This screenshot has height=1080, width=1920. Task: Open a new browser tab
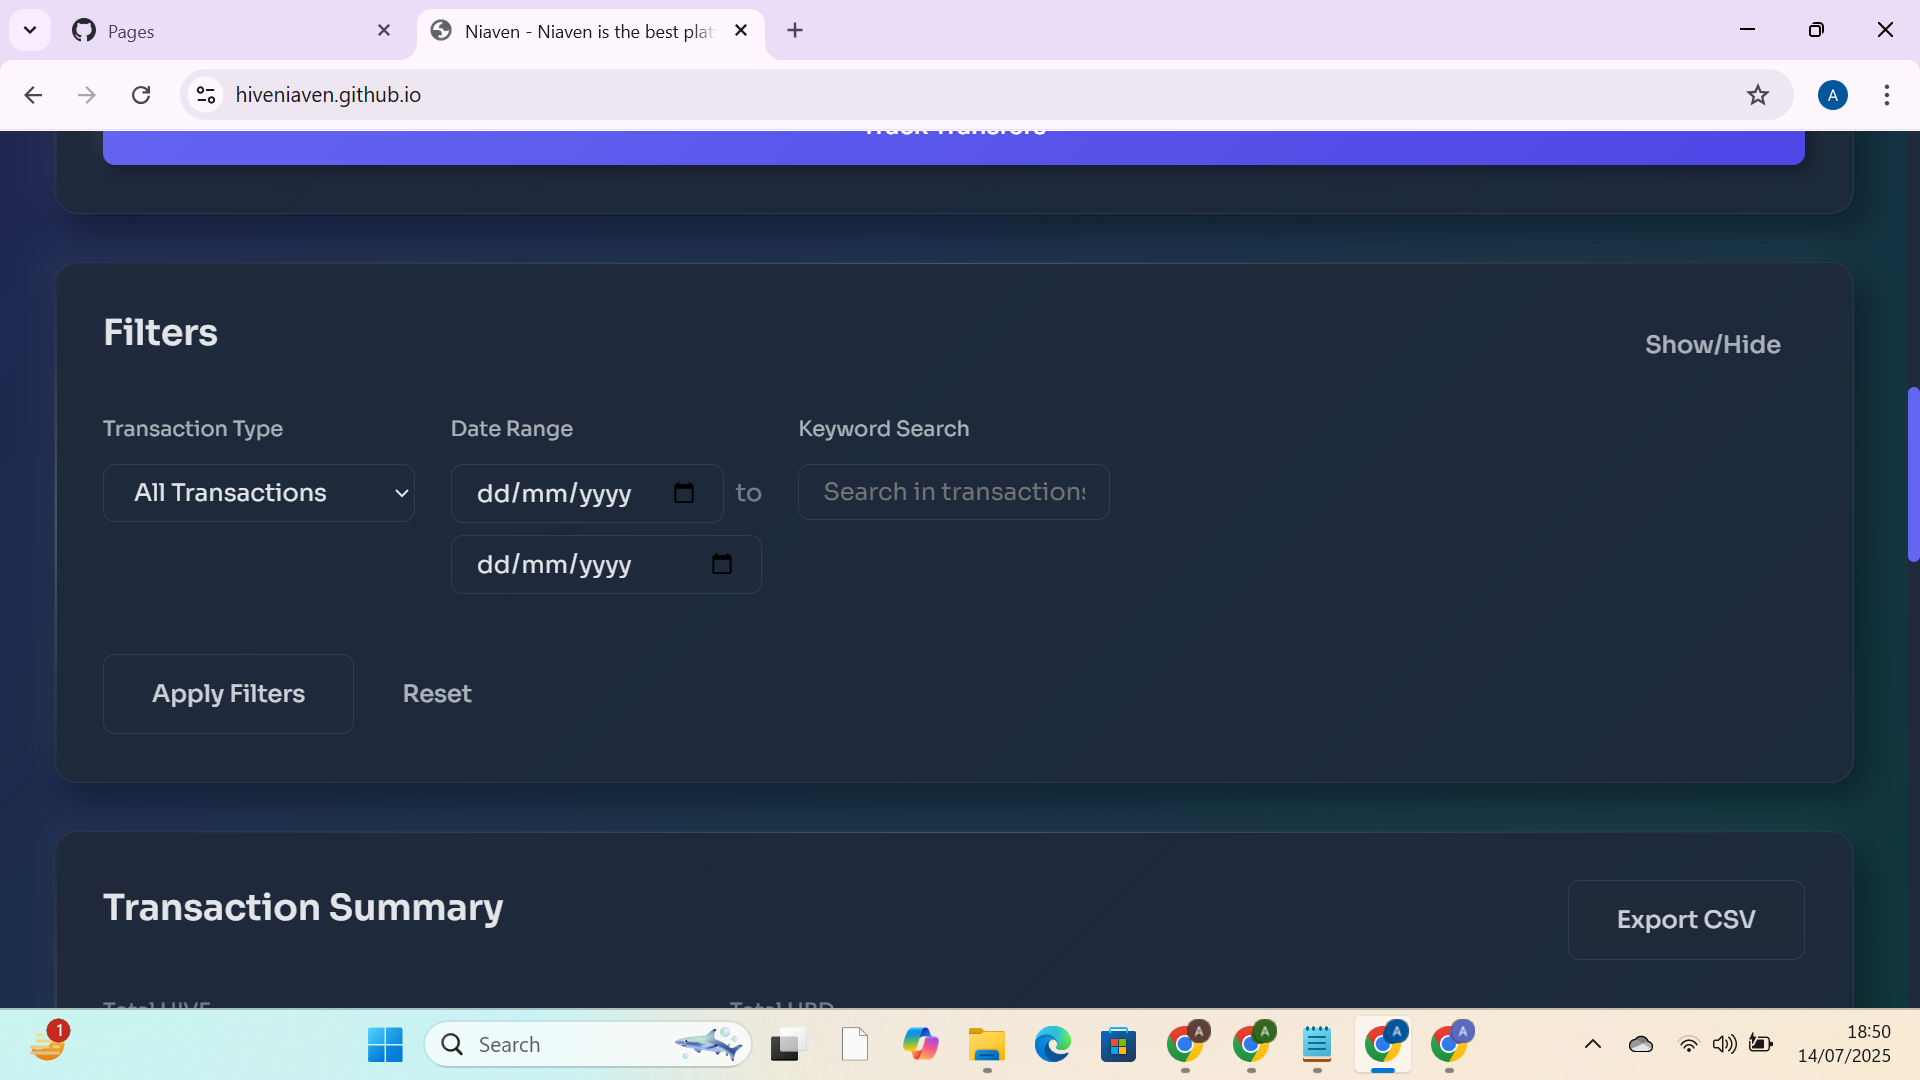point(795,31)
